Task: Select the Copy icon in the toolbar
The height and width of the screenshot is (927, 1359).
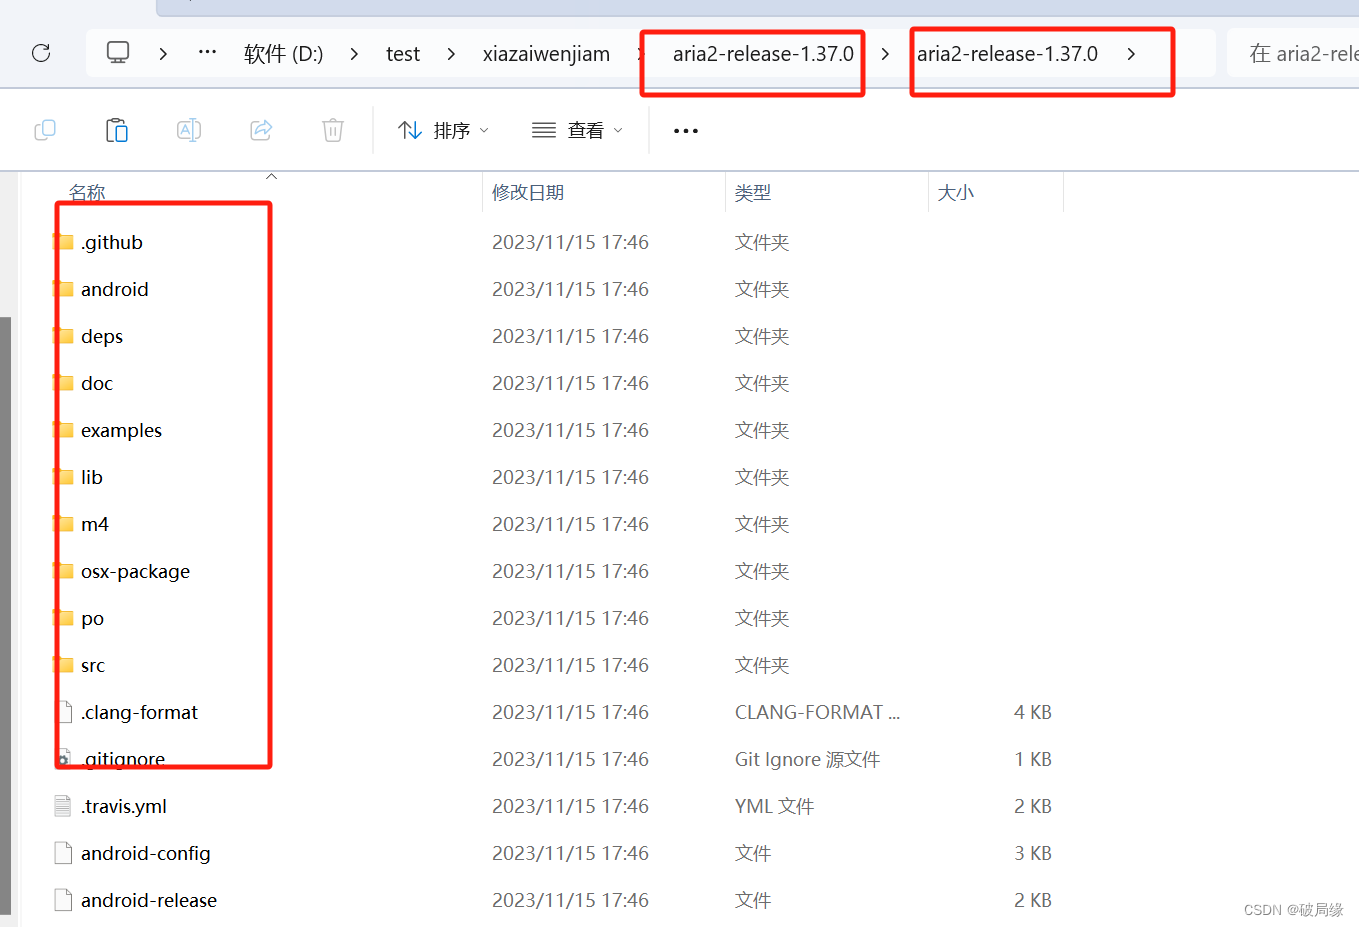Action: (x=44, y=130)
